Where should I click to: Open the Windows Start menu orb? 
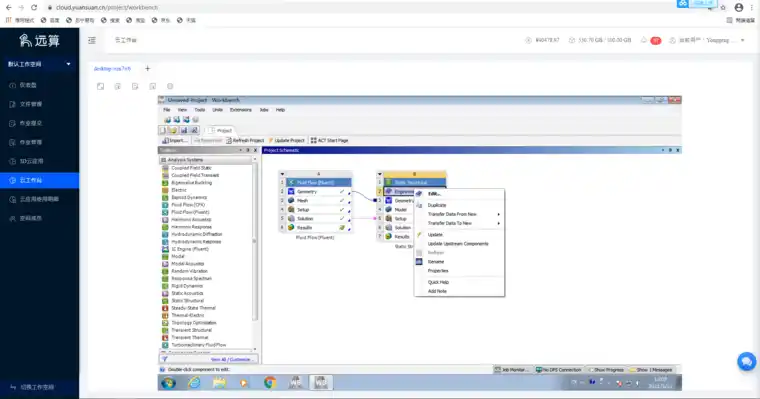[169, 383]
